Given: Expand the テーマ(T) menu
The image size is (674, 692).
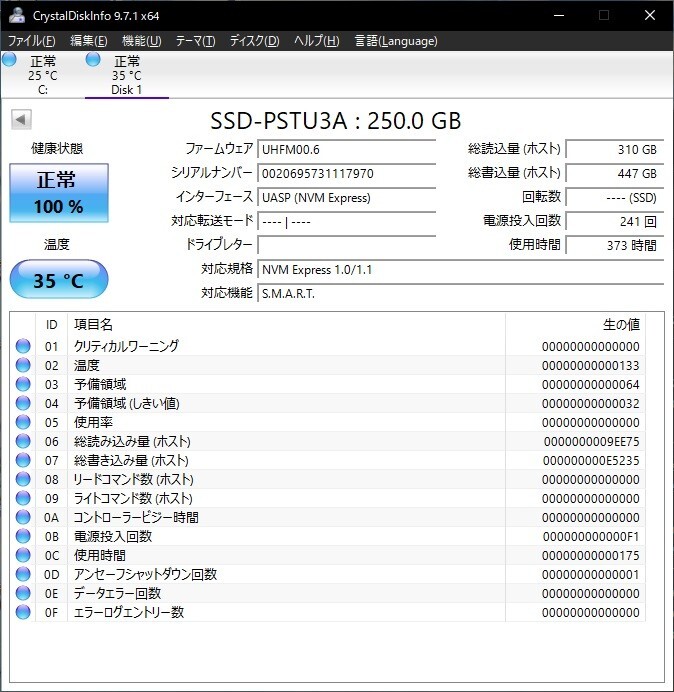Looking at the screenshot, I should pos(195,41).
